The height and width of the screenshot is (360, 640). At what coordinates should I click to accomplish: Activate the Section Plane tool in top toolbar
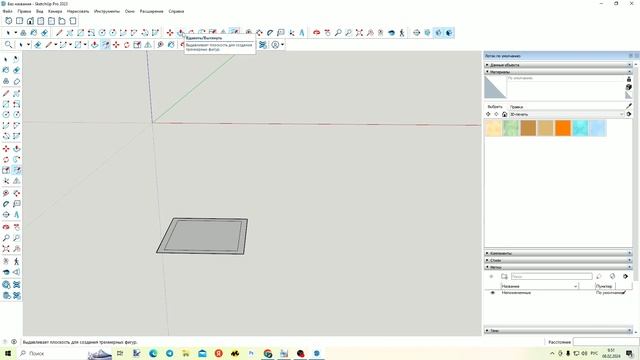pyautogui.click(x=416, y=33)
